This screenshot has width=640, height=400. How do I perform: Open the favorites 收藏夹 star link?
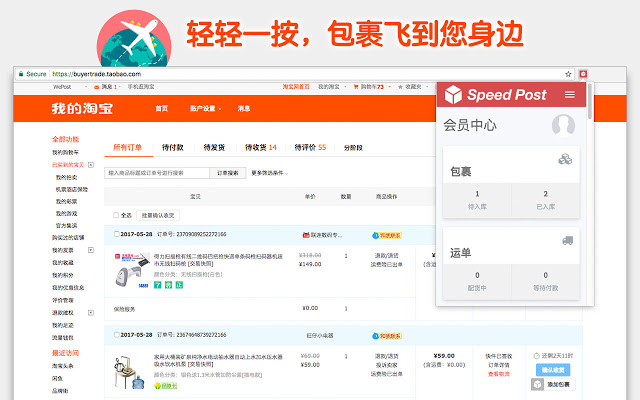[409, 87]
